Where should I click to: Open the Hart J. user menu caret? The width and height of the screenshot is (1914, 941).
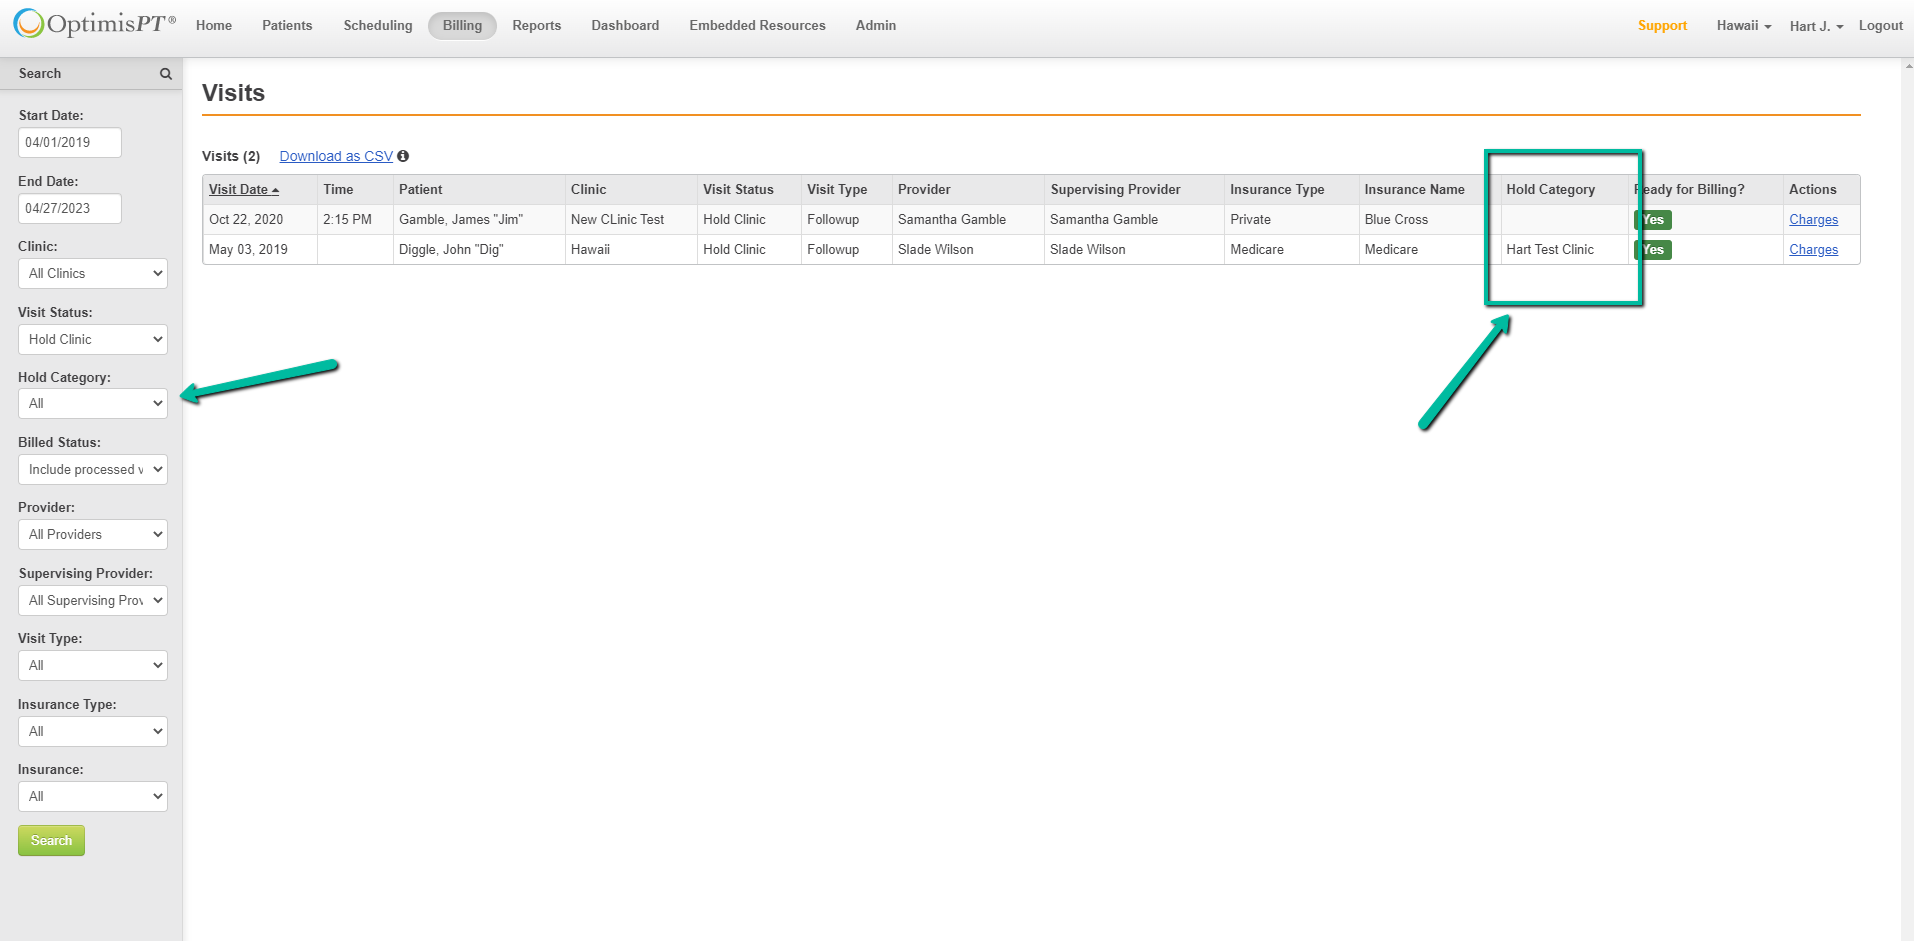[x=1838, y=26]
